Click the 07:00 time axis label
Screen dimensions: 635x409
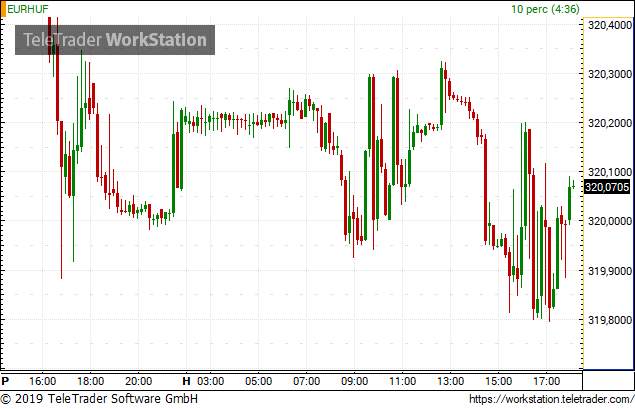(x=307, y=381)
